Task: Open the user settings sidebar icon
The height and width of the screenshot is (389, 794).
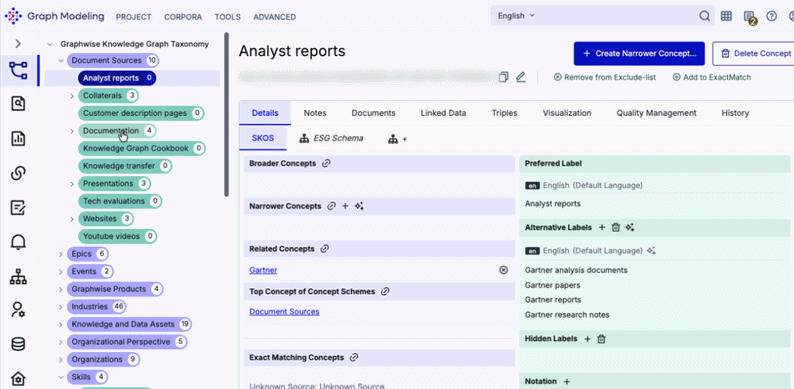Action: [x=18, y=309]
